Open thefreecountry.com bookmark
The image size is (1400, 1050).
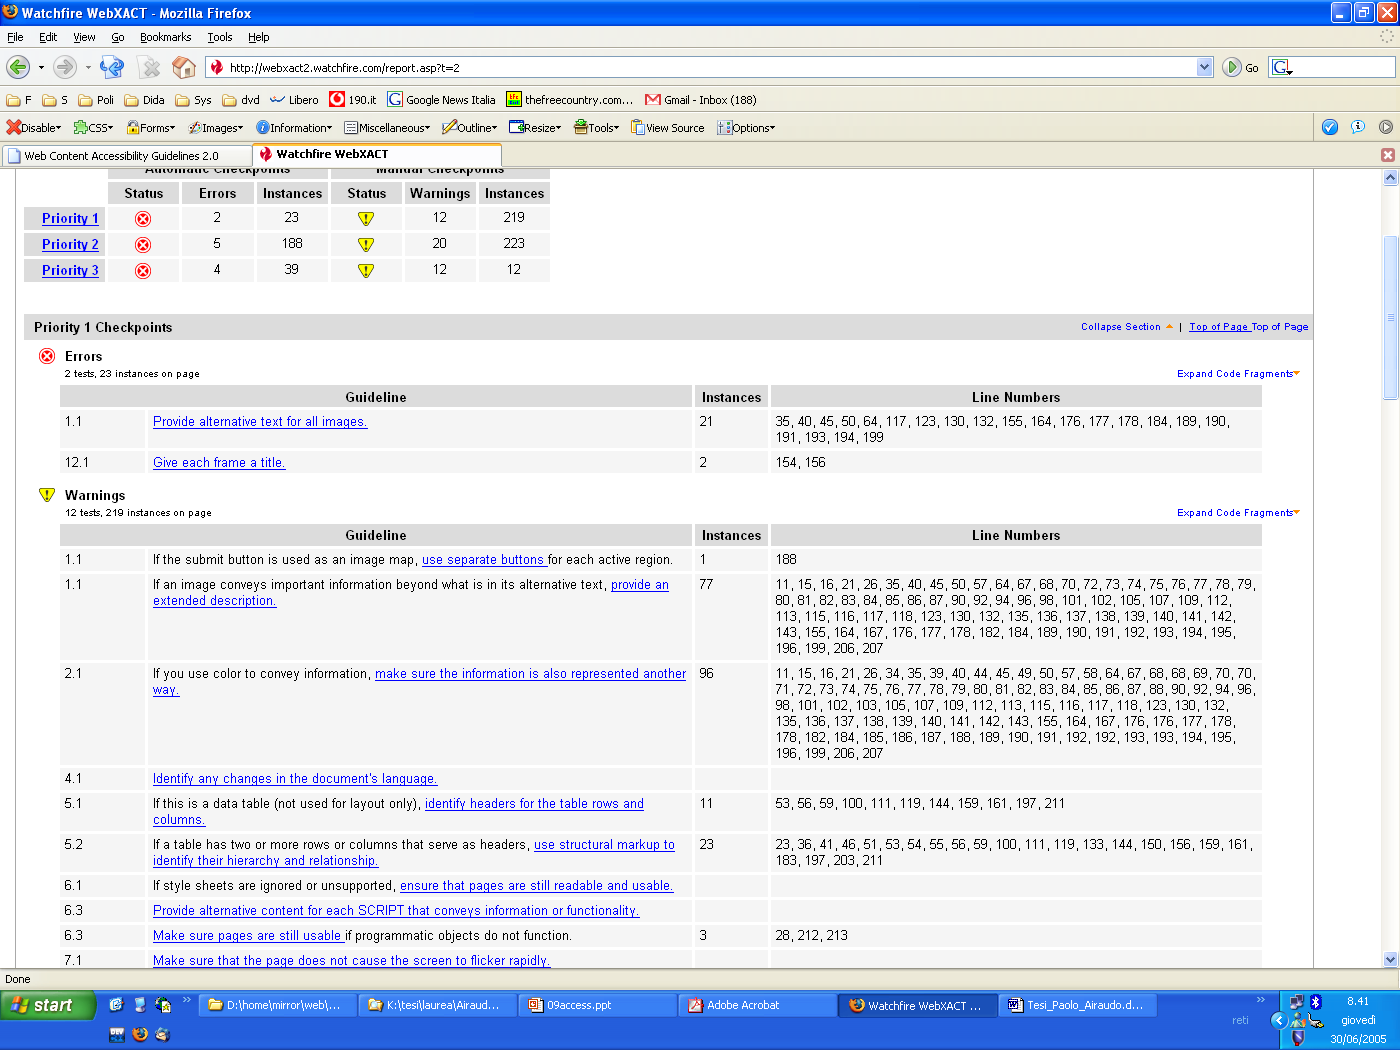point(570,100)
